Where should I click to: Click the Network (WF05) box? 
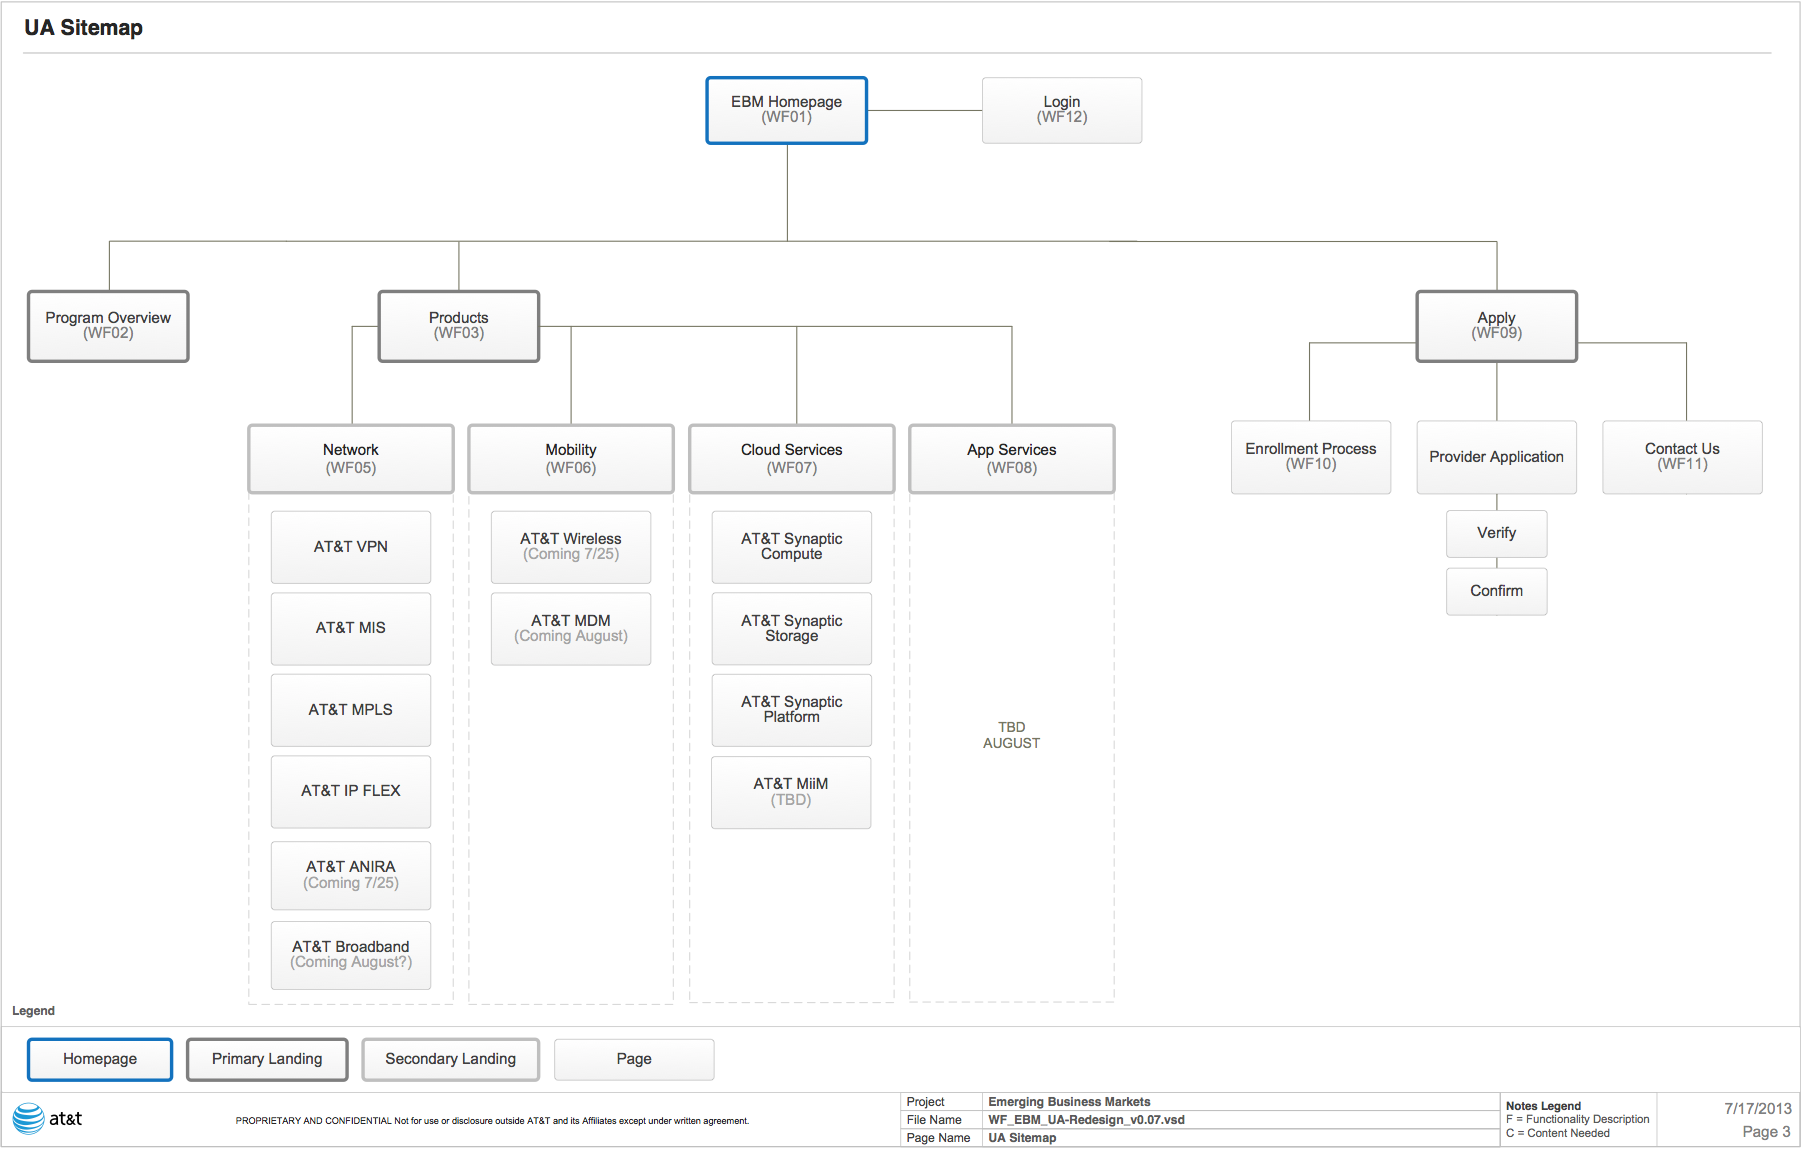click(351, 459)
